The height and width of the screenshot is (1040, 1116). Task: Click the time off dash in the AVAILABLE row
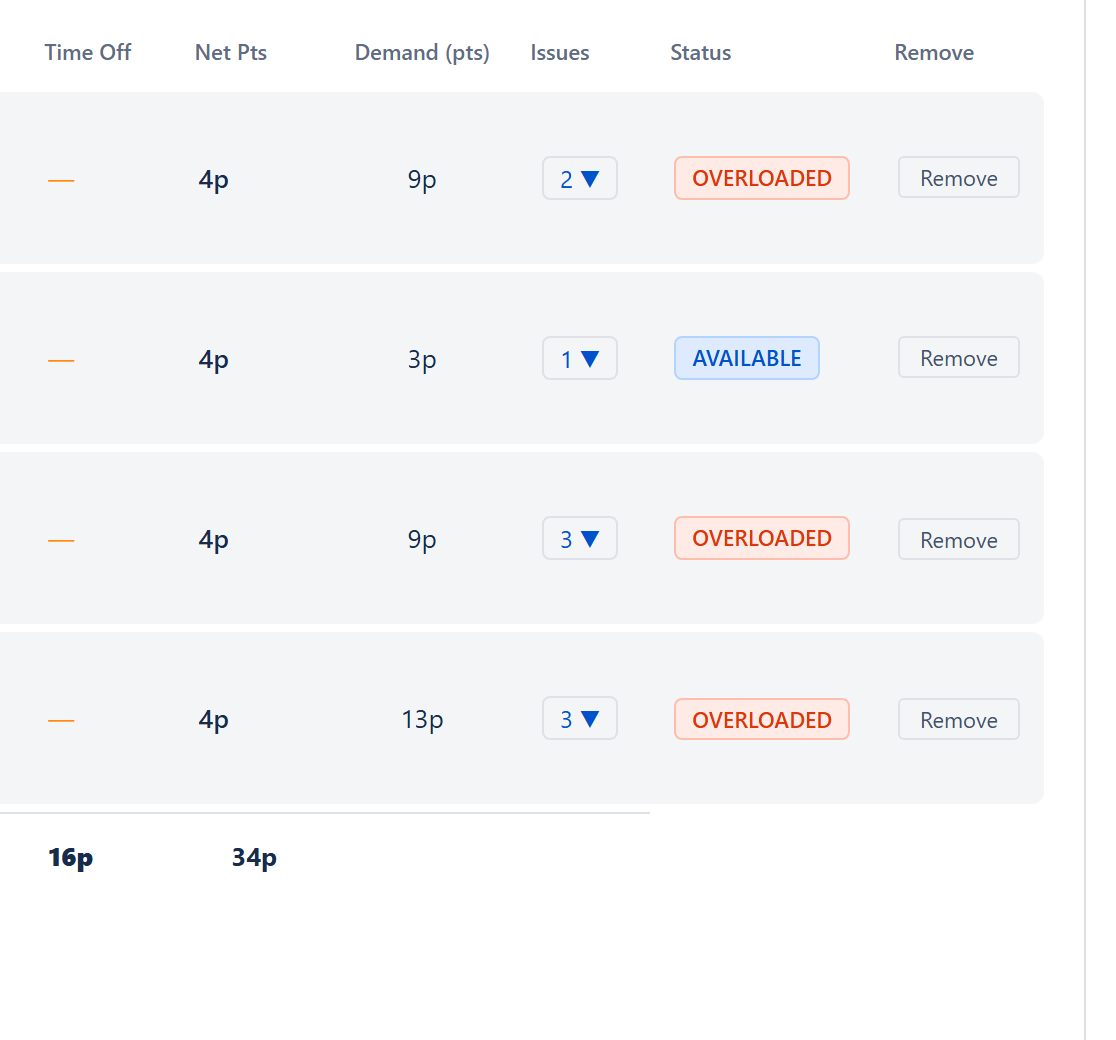click(61, 361)
